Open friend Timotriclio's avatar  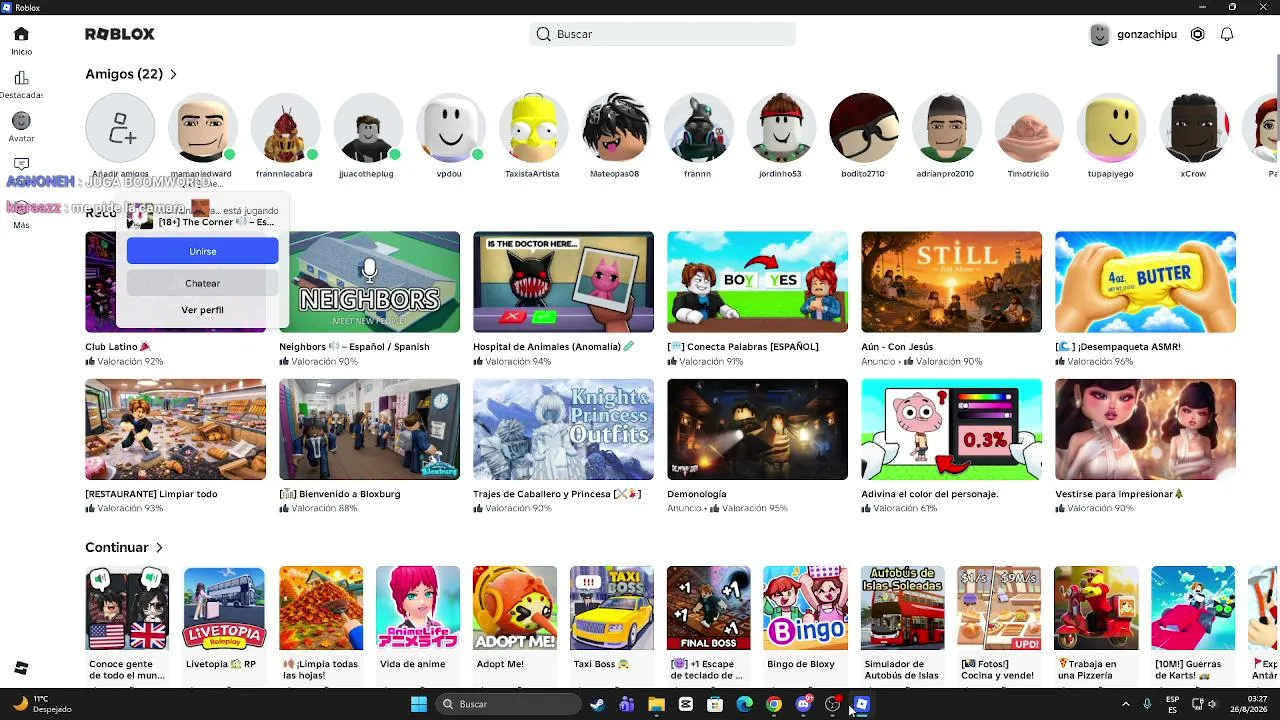tap(1028, 128)
